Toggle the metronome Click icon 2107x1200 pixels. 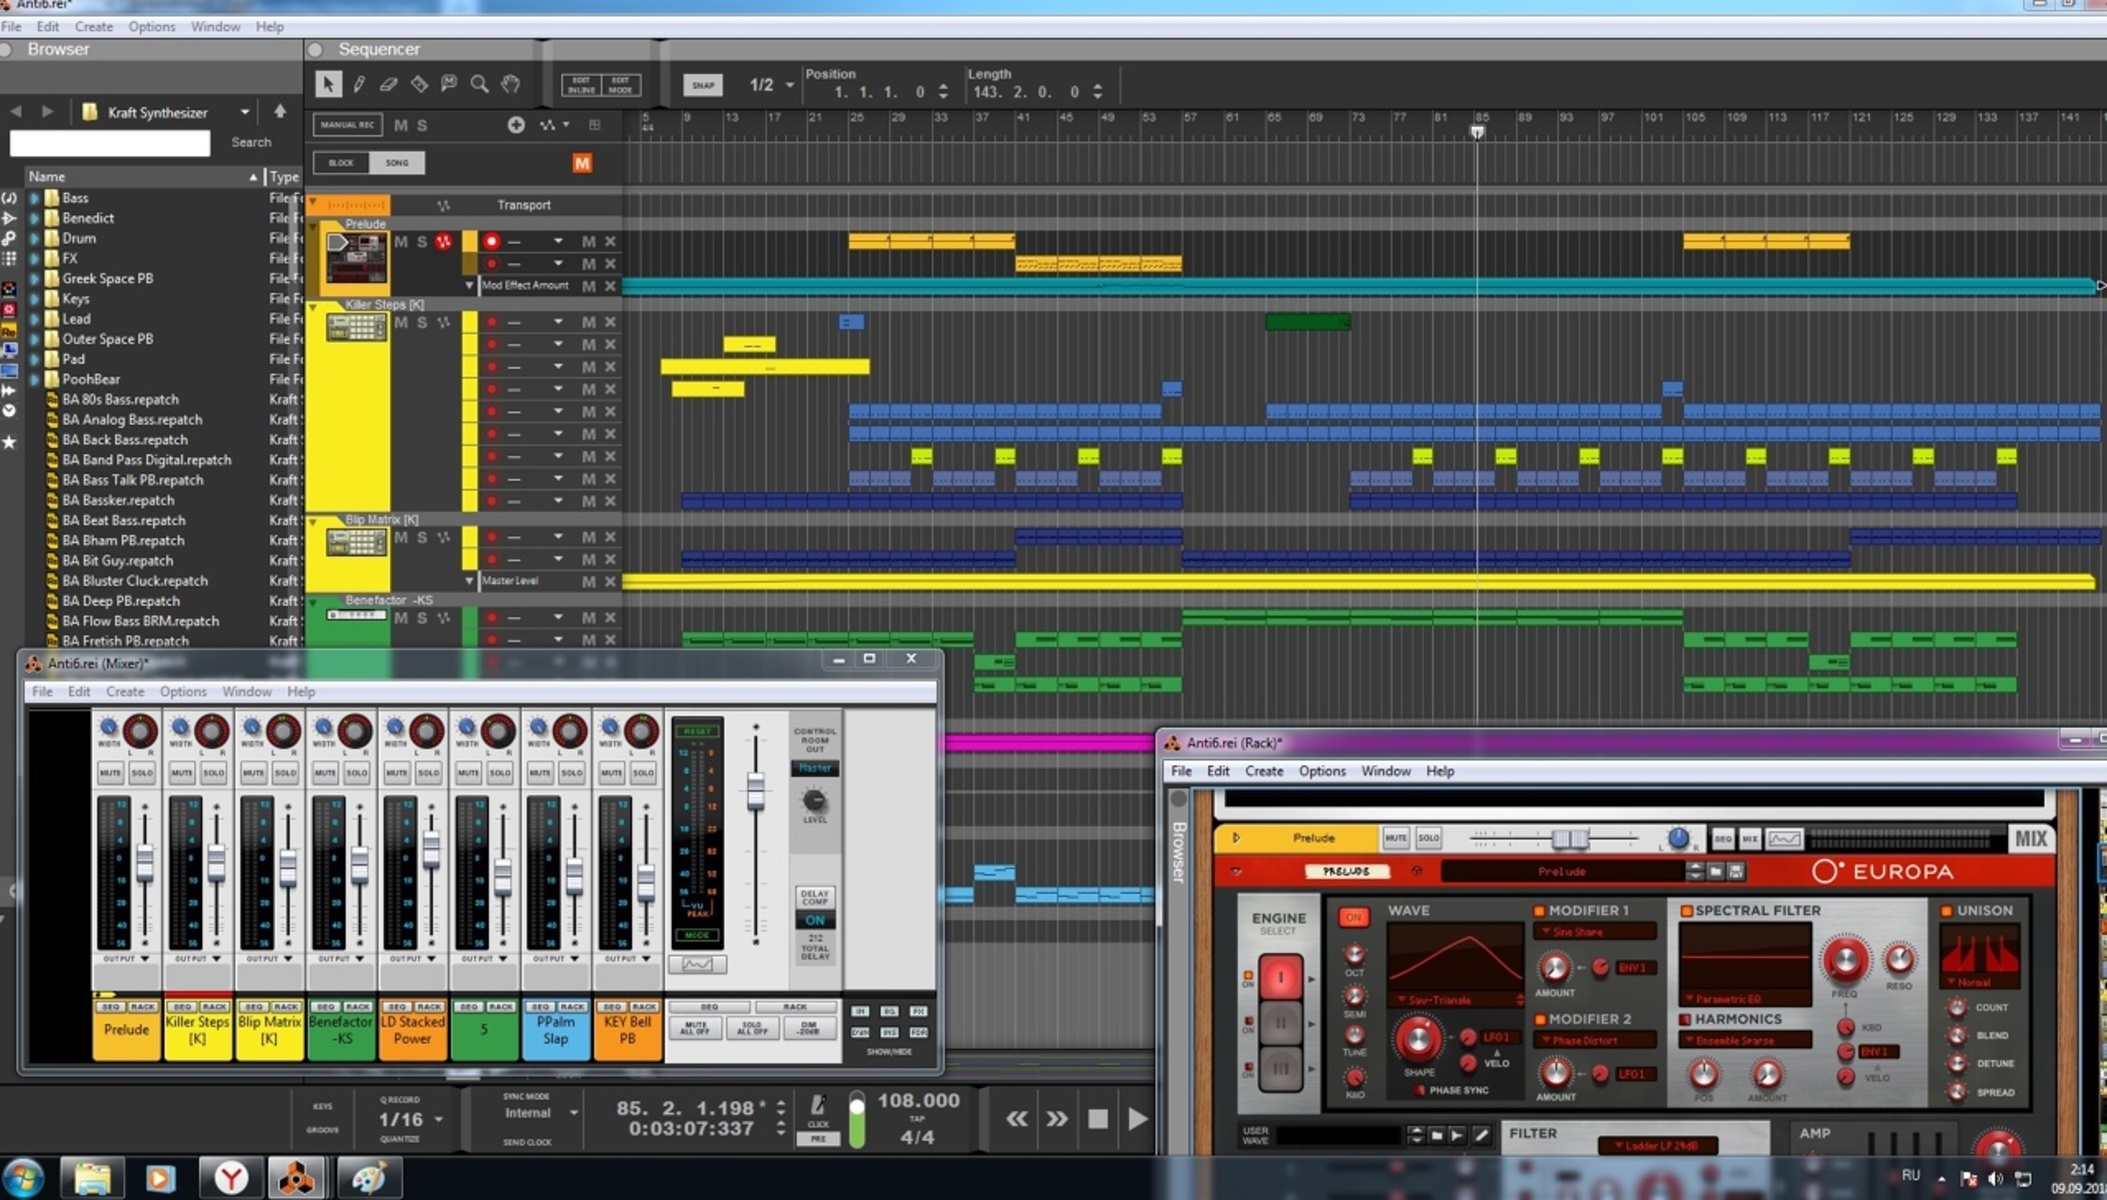(818, 1104)
